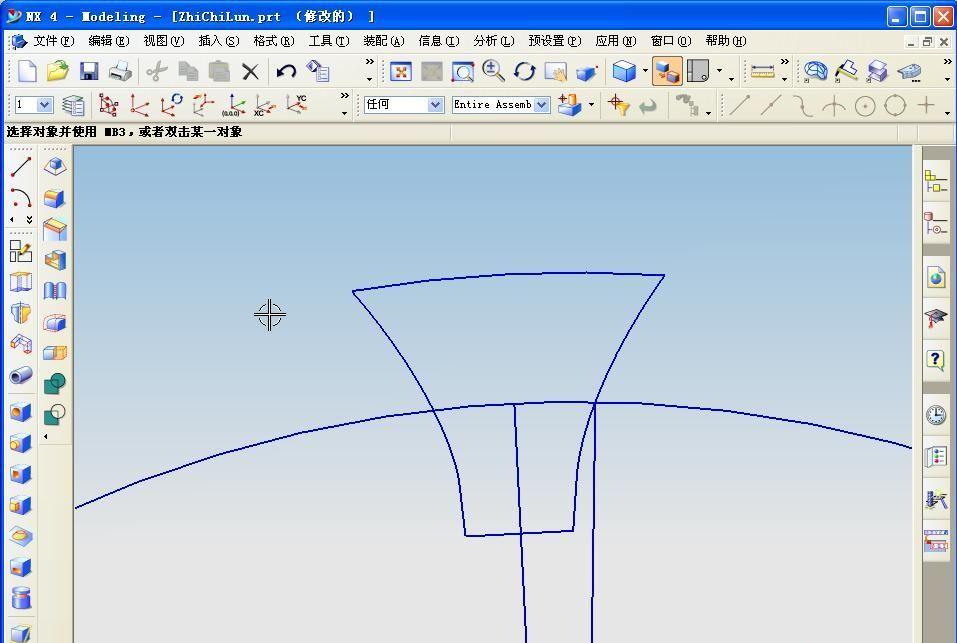Screen dimensions: 957x643
Task: Open the 帮助(H) menu
Action: pyautogui.click(x=725, y=41)
